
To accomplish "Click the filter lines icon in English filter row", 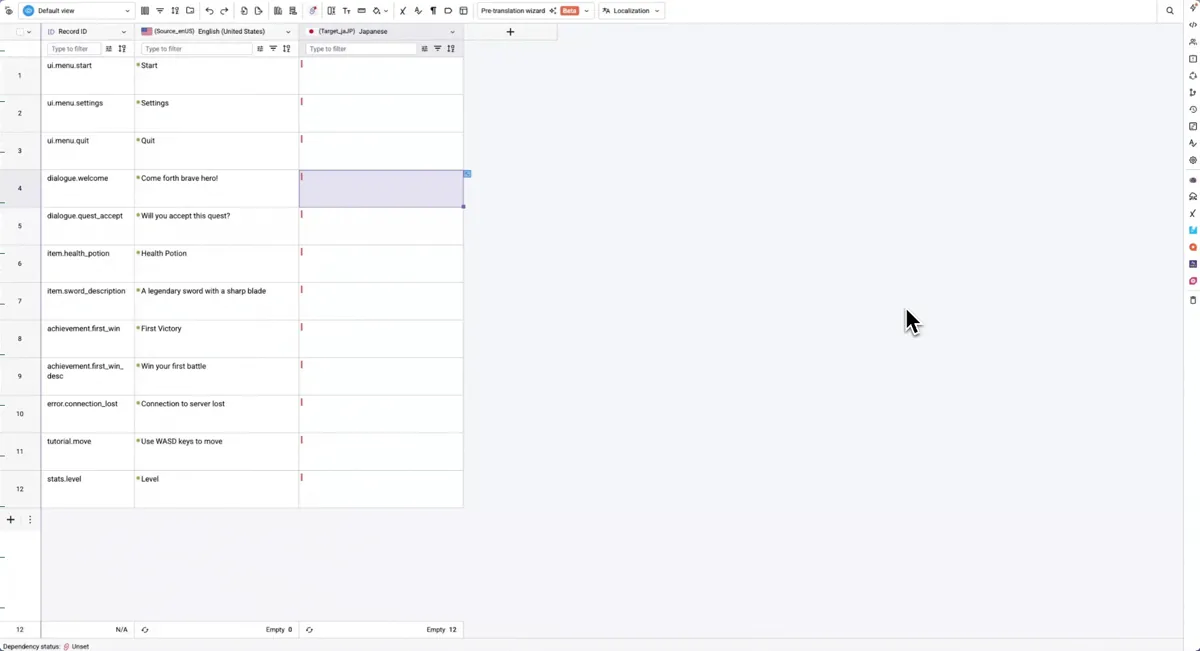I will point(273,49).
